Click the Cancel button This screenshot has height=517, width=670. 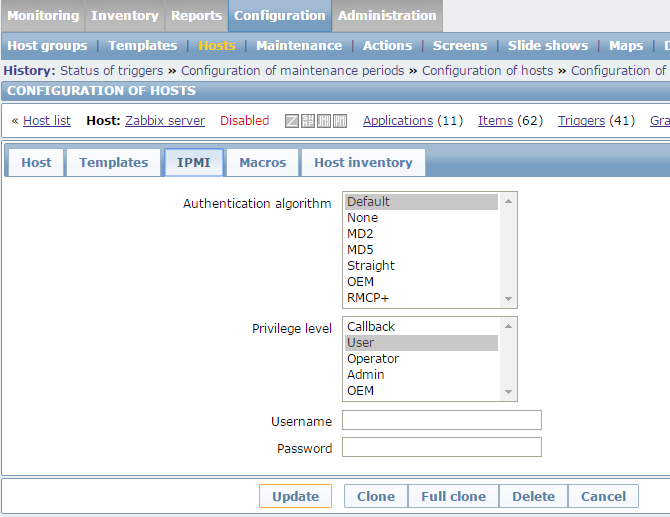tap(603, 496)
